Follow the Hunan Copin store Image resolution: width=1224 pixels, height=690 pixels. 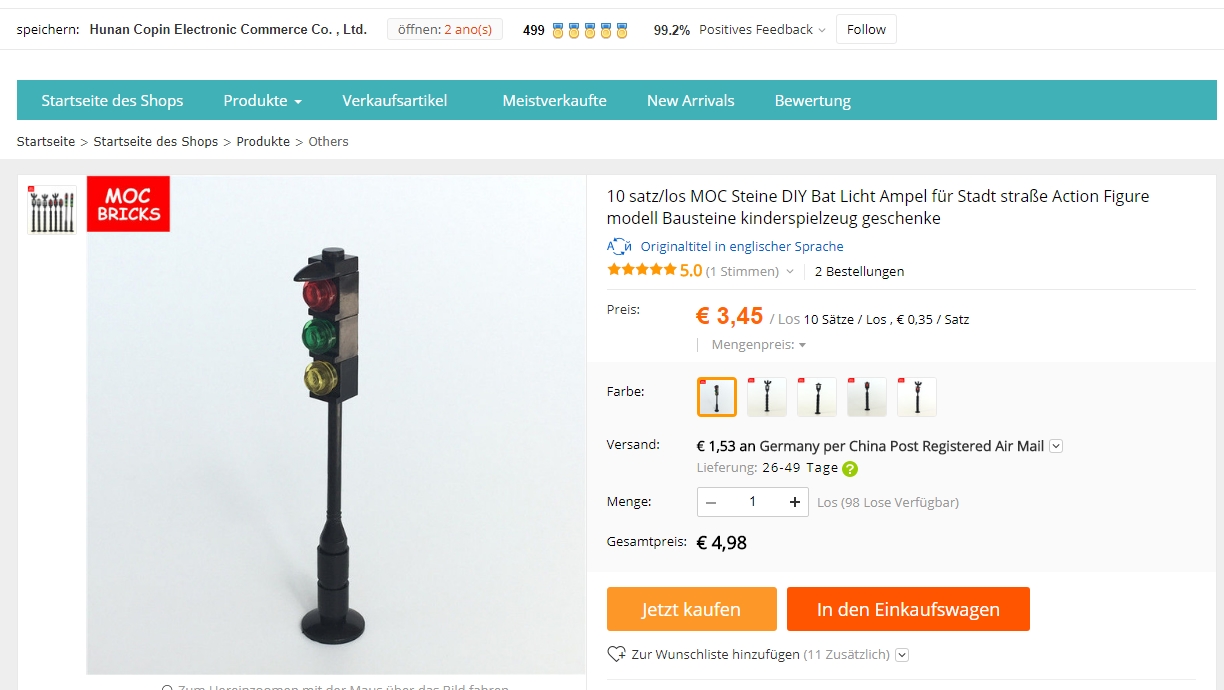pyautogui.click(x=866, y=30)
